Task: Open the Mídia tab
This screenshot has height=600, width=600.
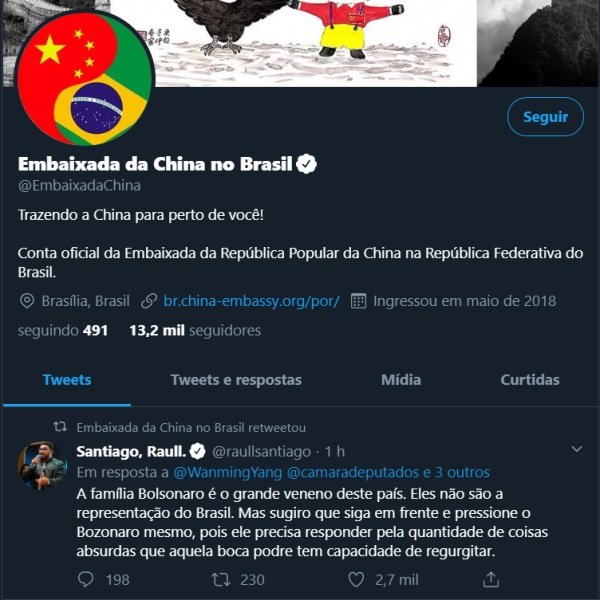Action: coord(401,380)
